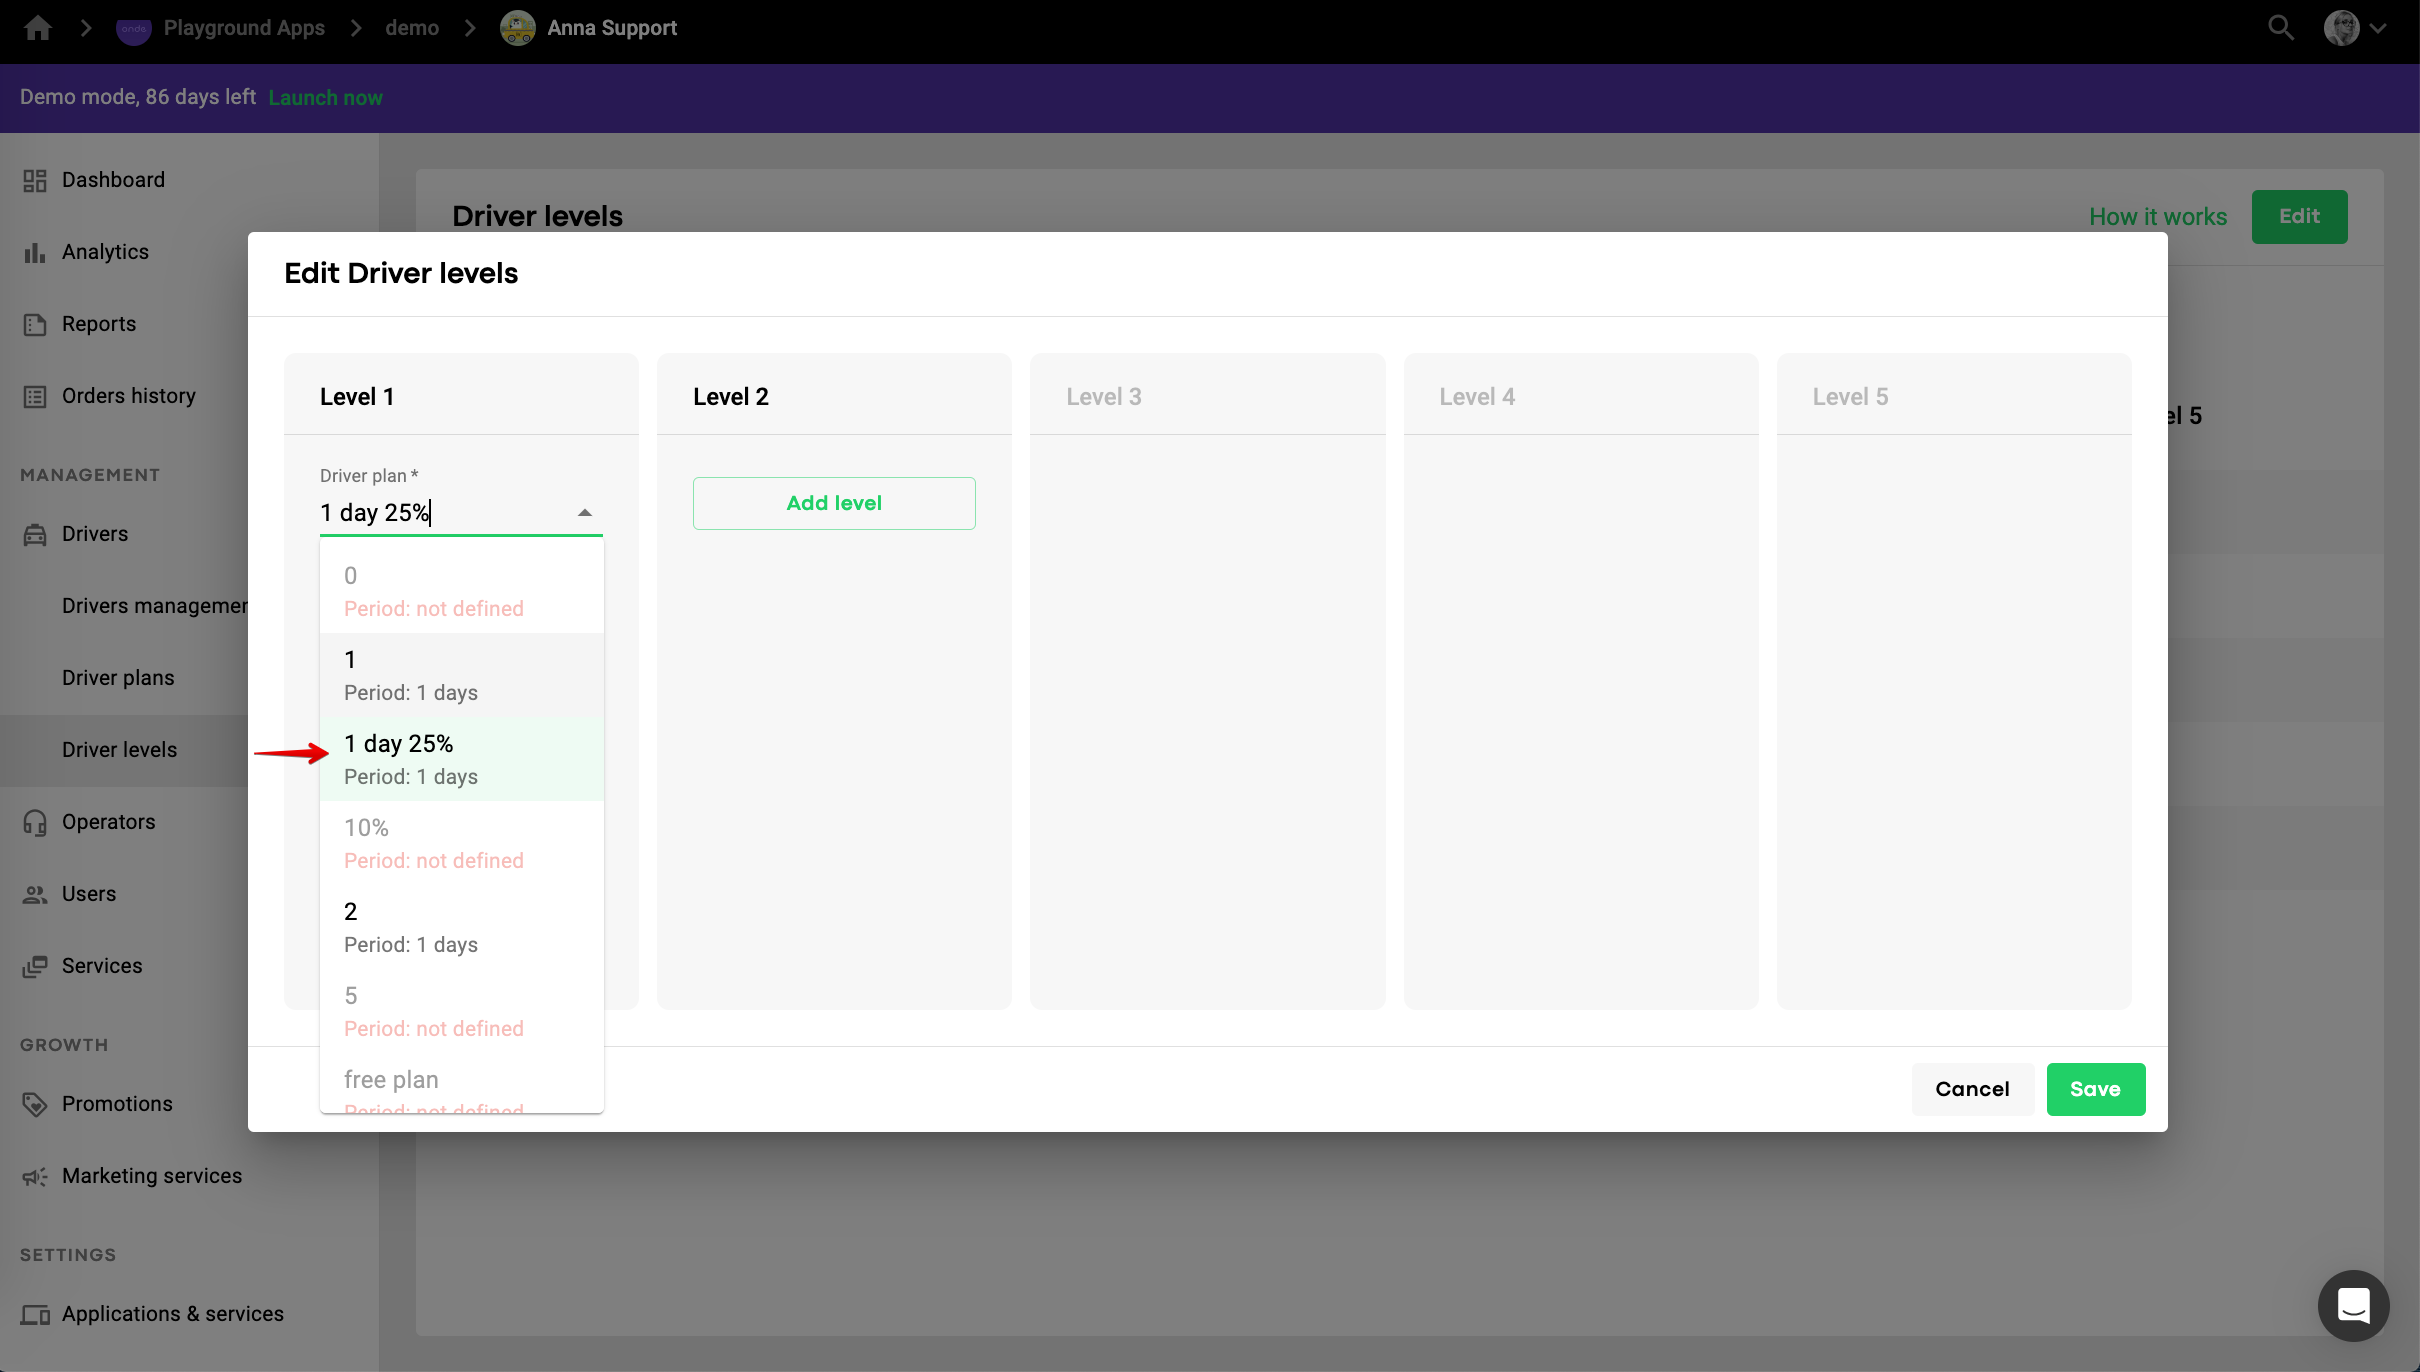The width and height of the screenshot is (2420, 1372).
Task: Click the home icon in breadcrumb
Action: 38,28
